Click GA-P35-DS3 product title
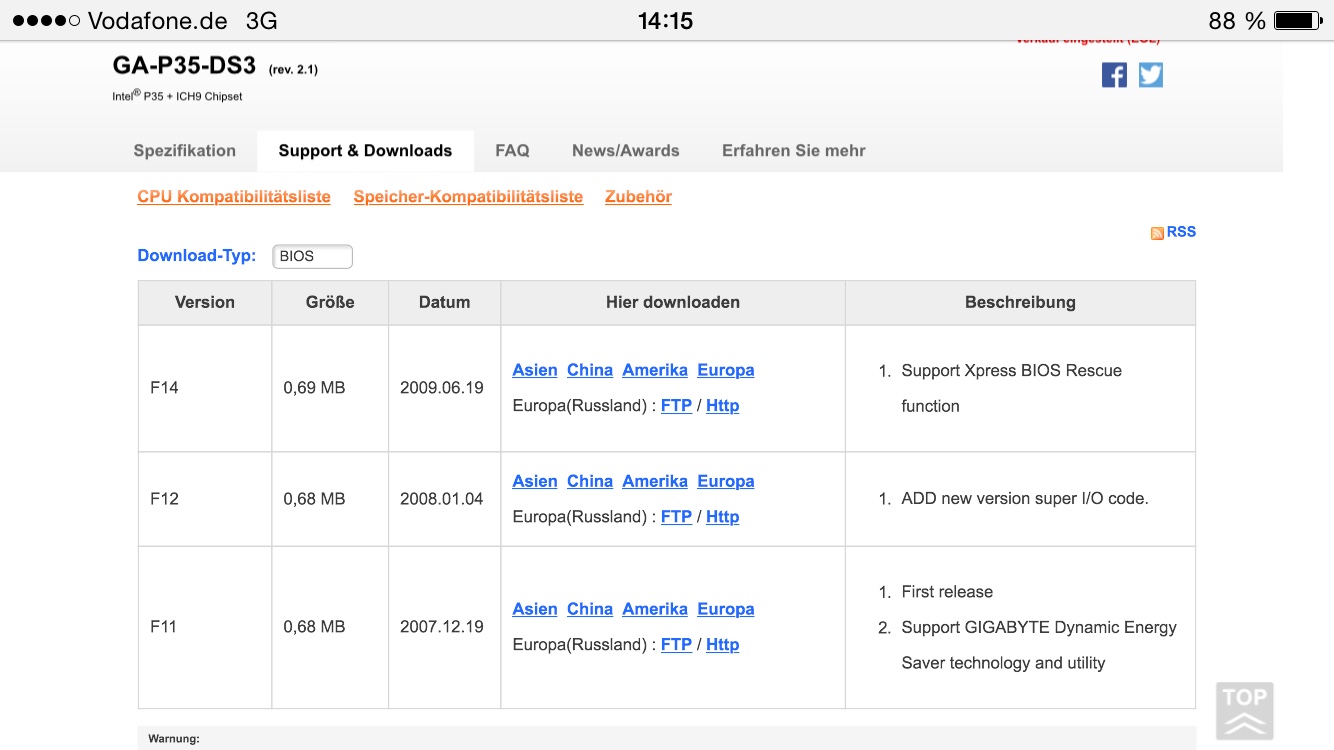Screen dimensions: 1334x750 click(185, 66)
